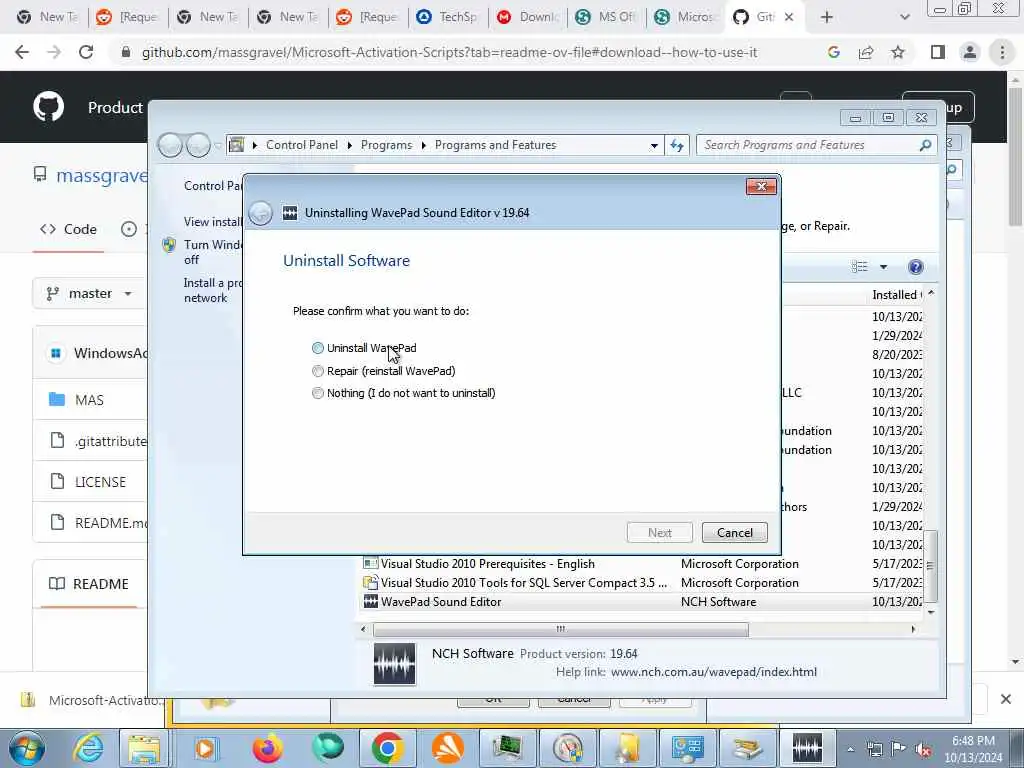Open the Windows Start button
The image size is (1024, 768).
27,748
